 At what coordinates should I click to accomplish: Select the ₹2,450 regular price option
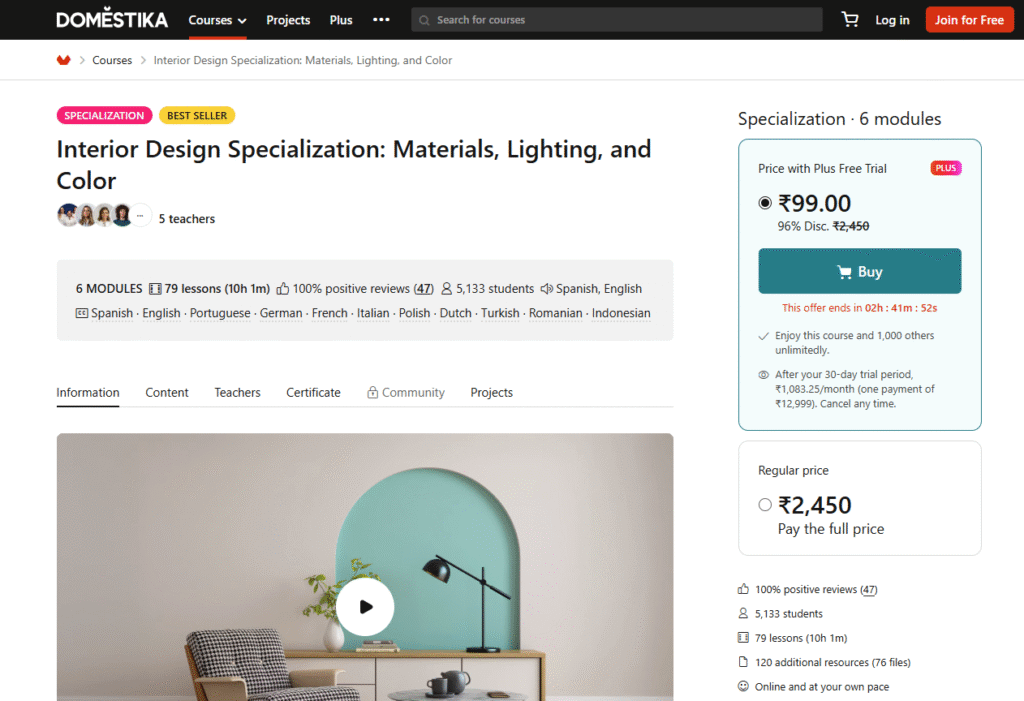point(766,505)
